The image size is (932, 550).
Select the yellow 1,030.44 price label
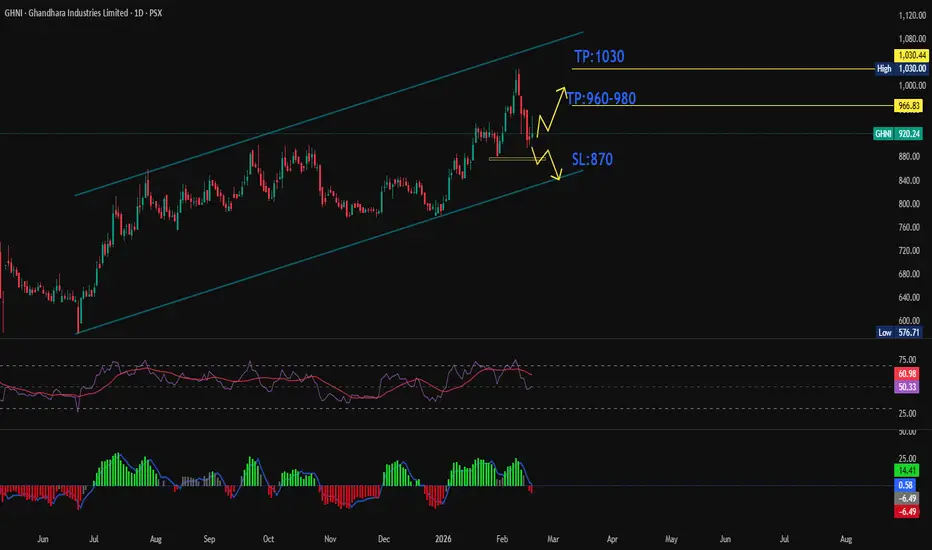(x=911, y=55)
